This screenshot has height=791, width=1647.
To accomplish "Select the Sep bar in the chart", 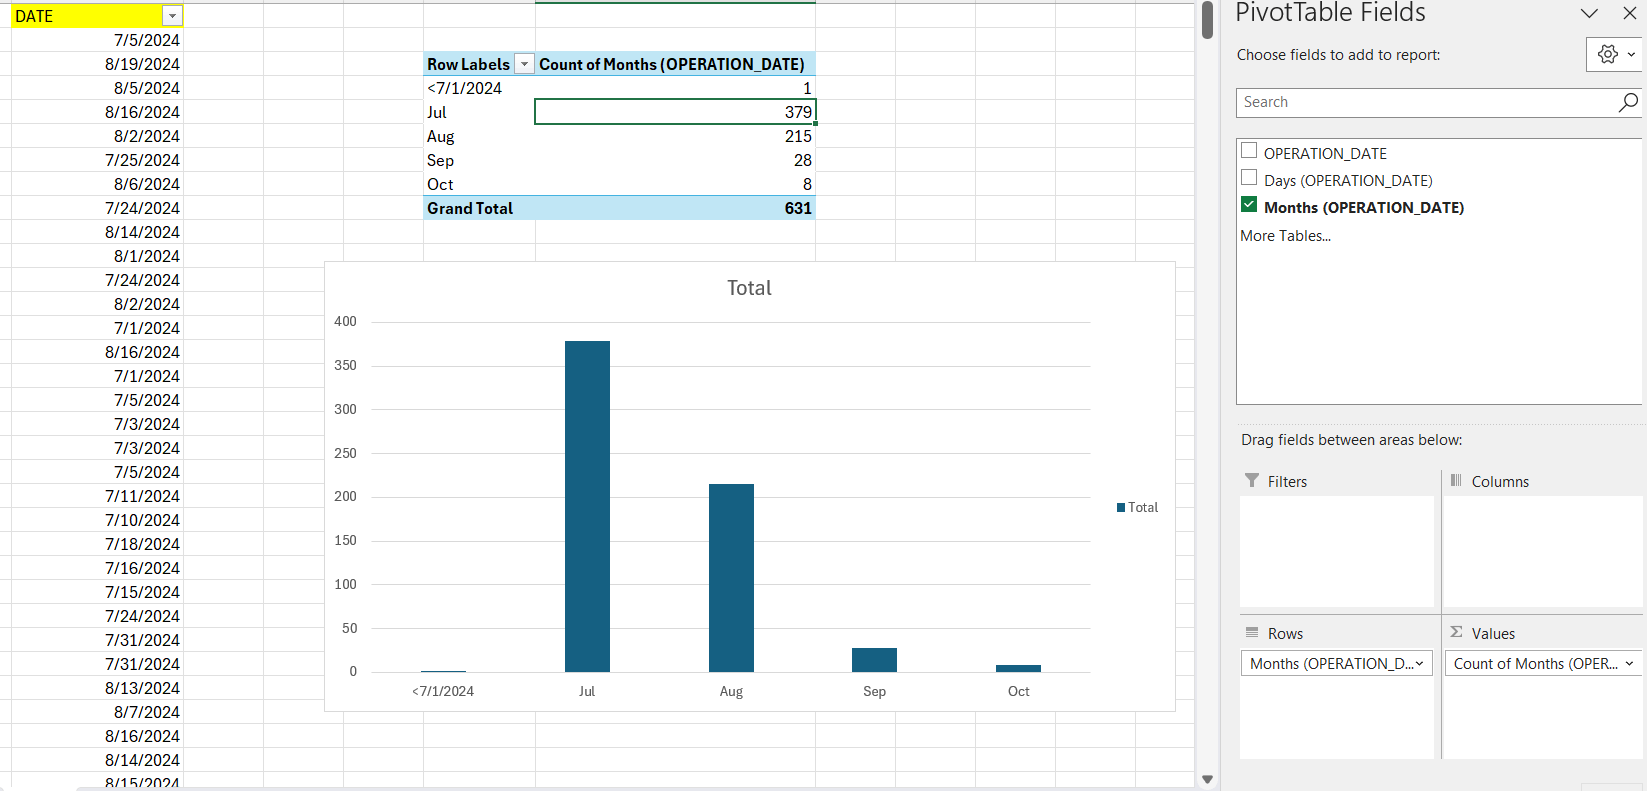I will (x=874, y=660).
